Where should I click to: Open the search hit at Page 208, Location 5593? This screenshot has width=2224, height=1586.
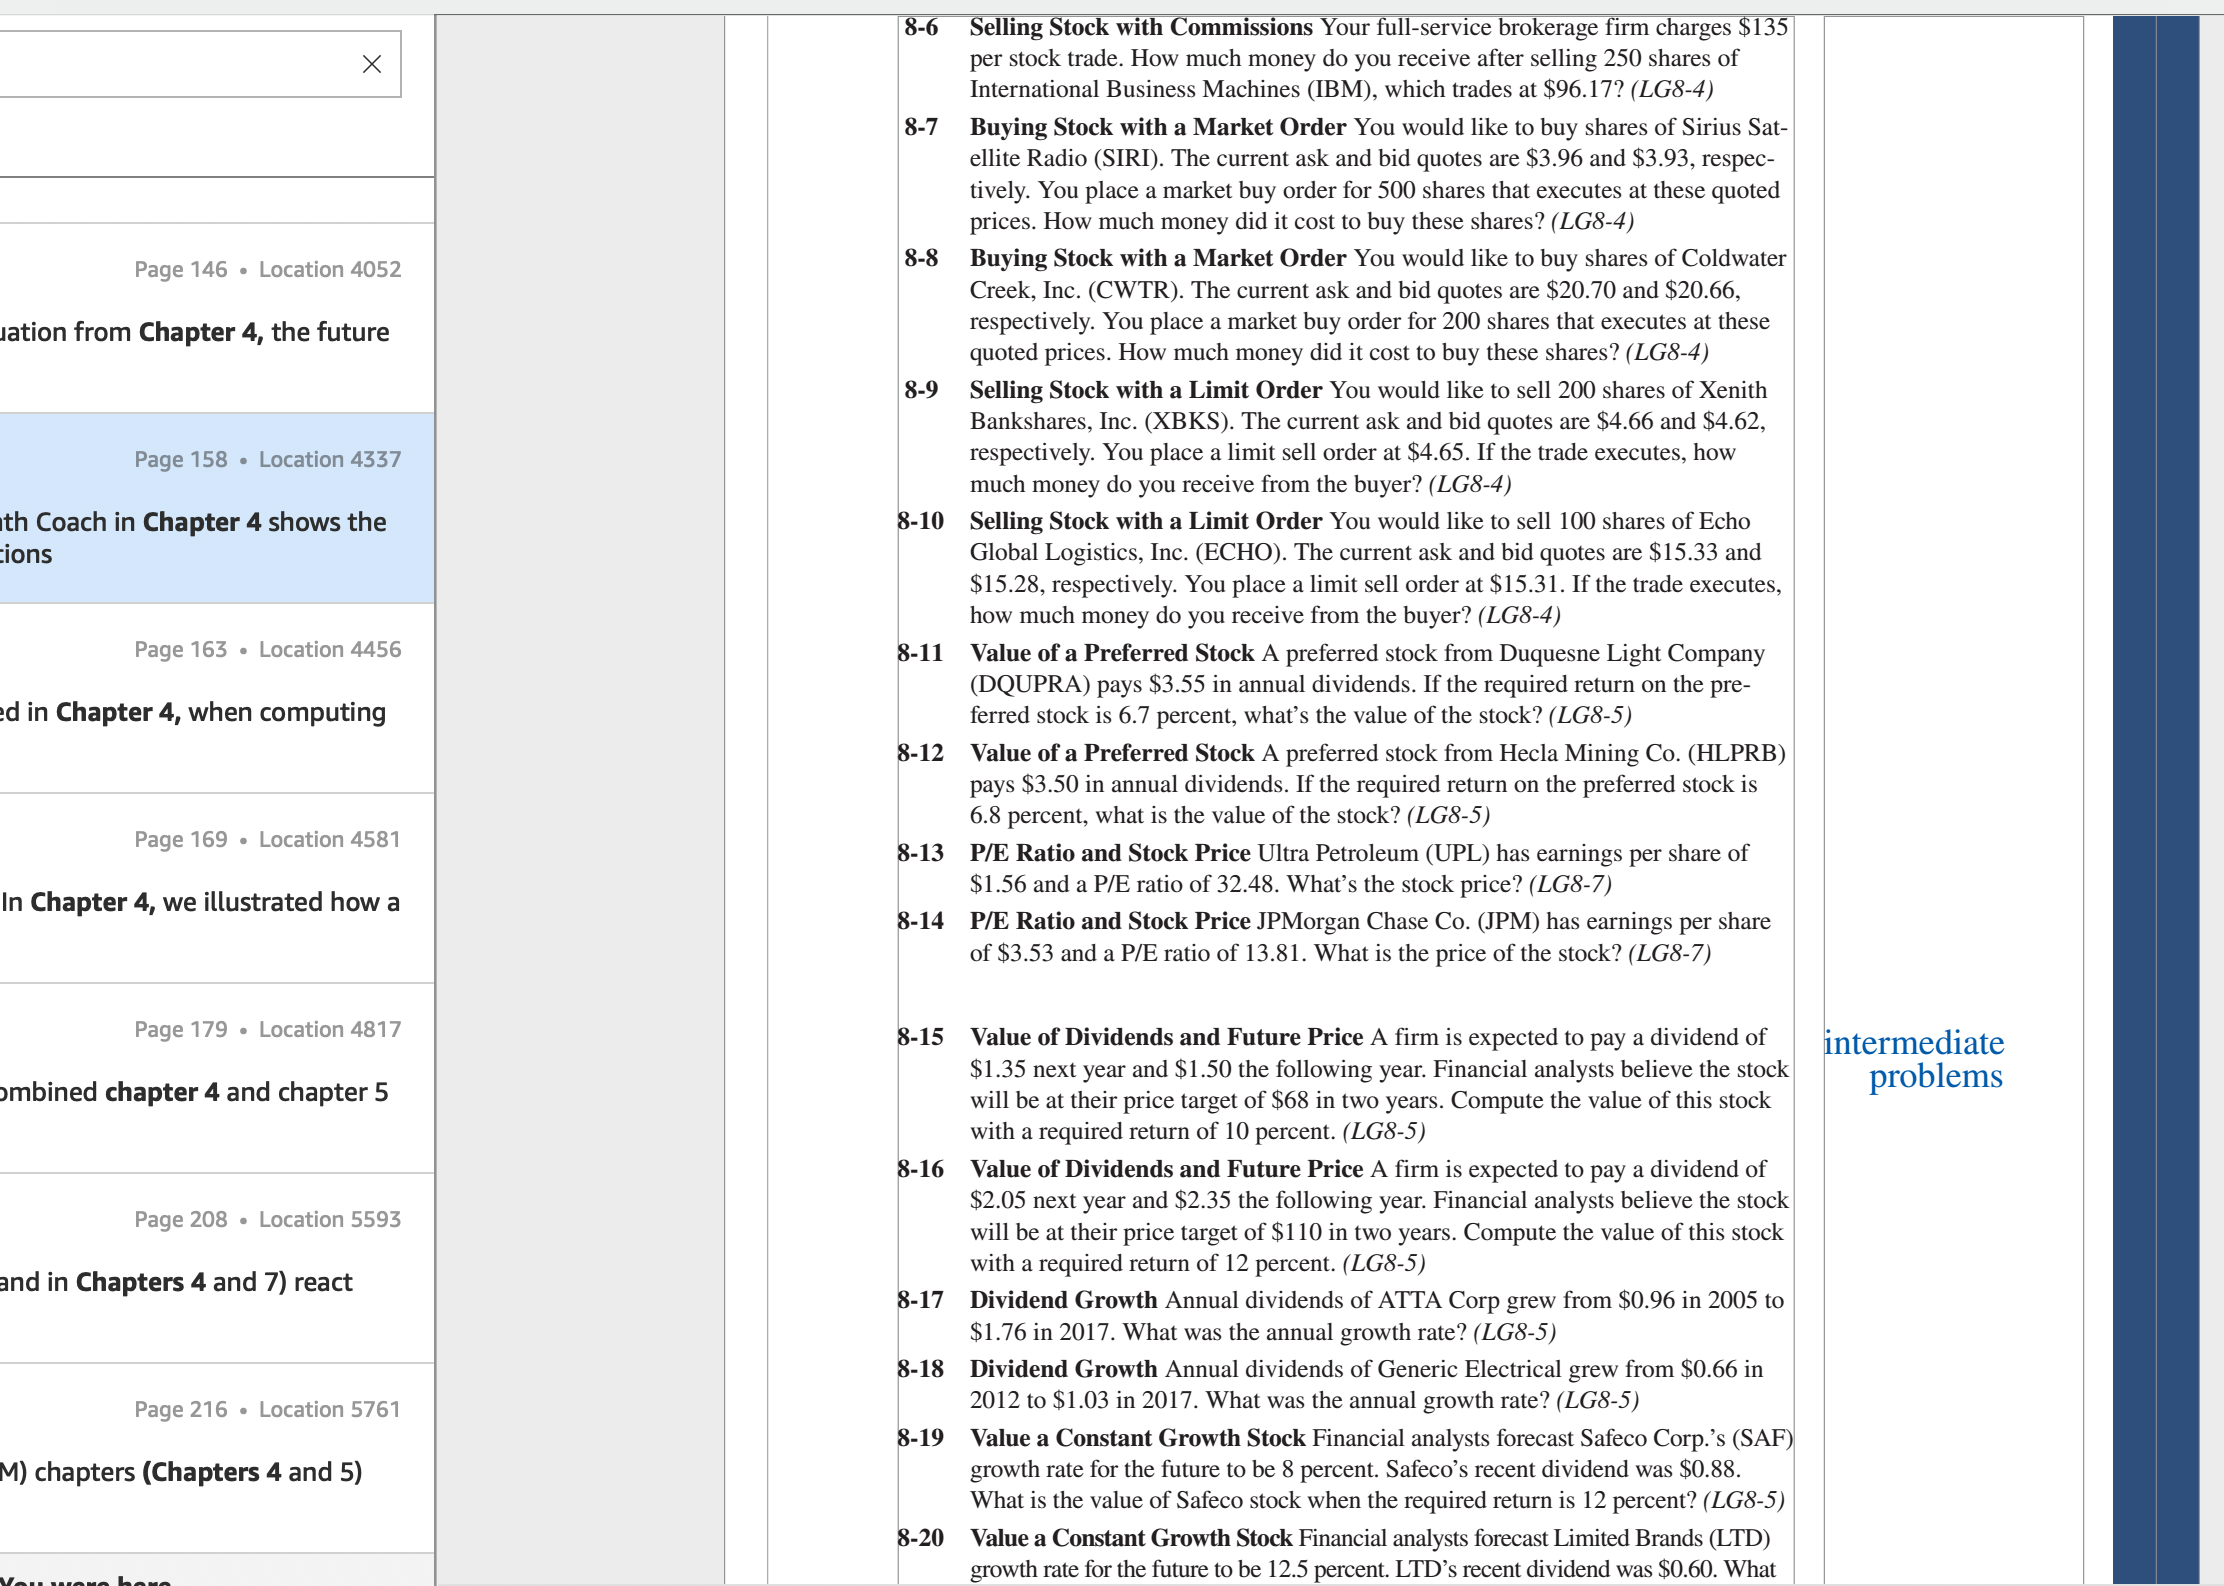pyautogui.click(x=217, y=1268)
